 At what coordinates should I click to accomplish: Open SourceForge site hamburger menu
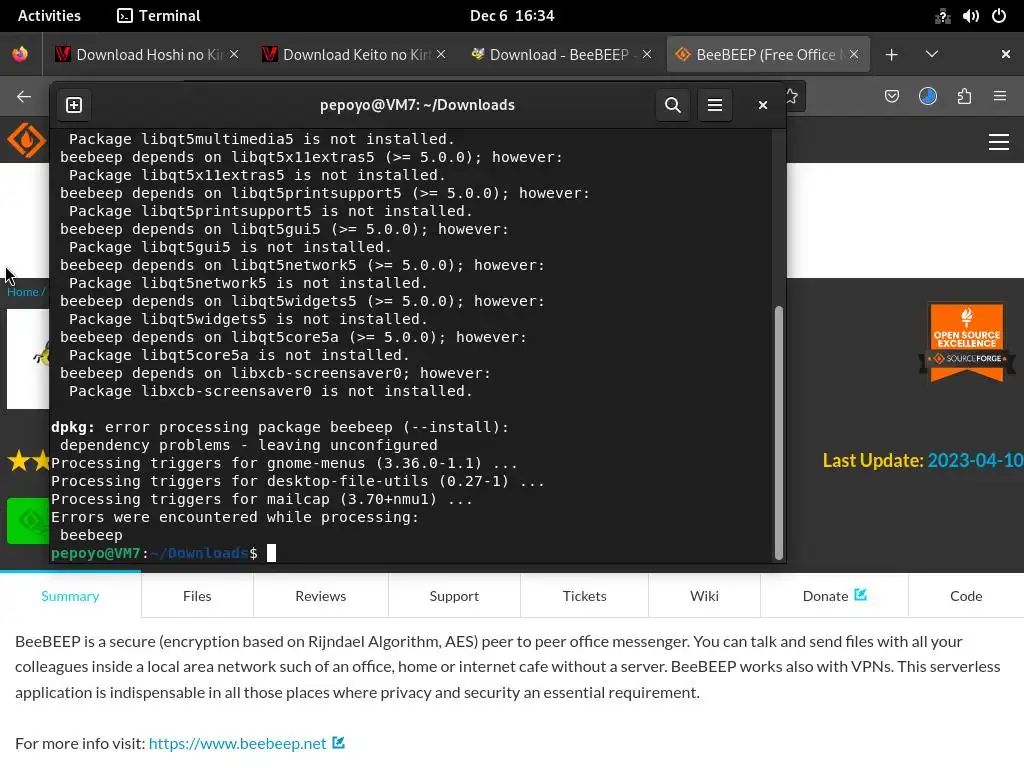click(x=999, y=142)
